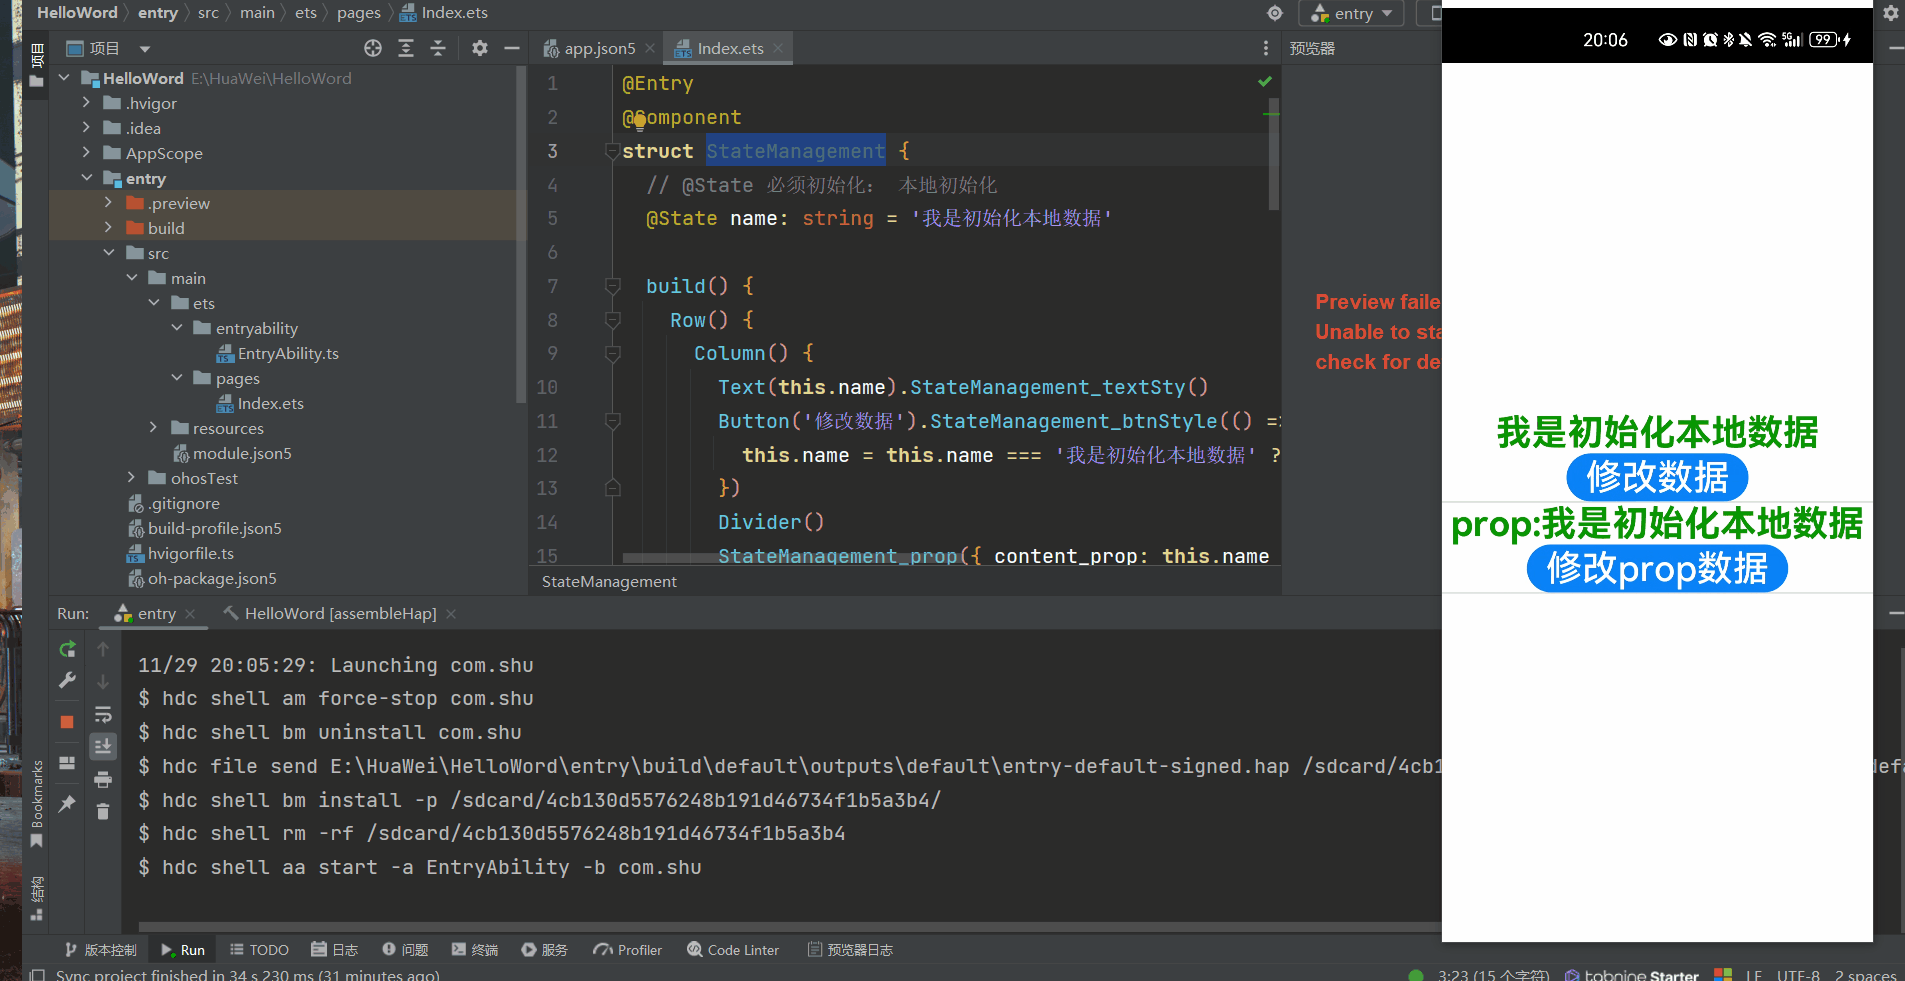Close the Index.ets editor tab
Image resolution: width=1905 pixels, height=981 pixels.
[x=779, y=48]
